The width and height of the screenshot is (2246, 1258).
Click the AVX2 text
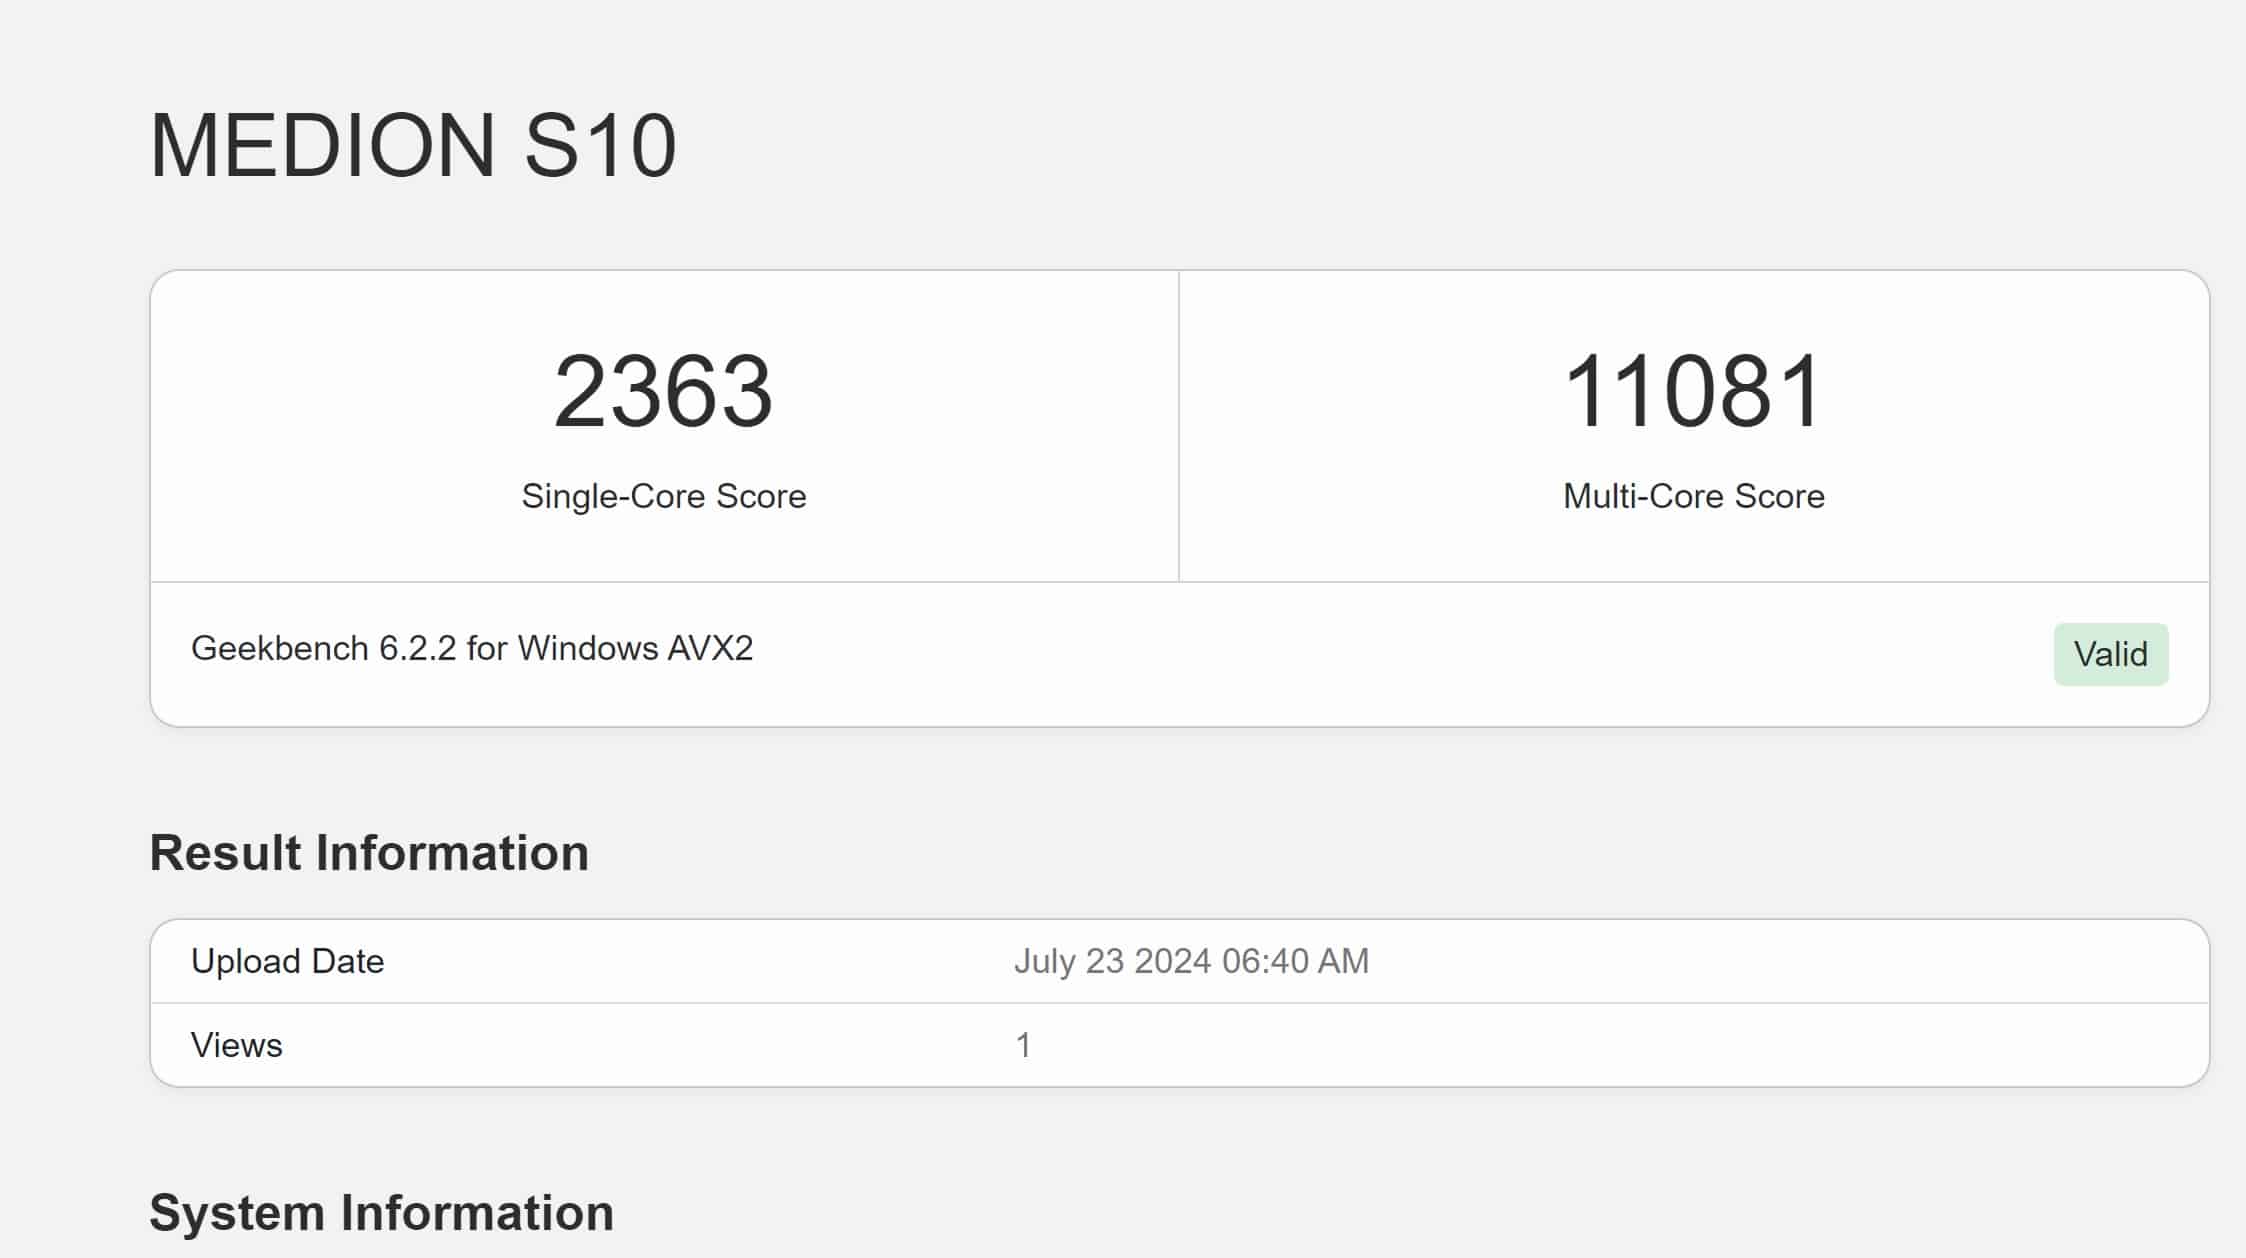(710, 649)
